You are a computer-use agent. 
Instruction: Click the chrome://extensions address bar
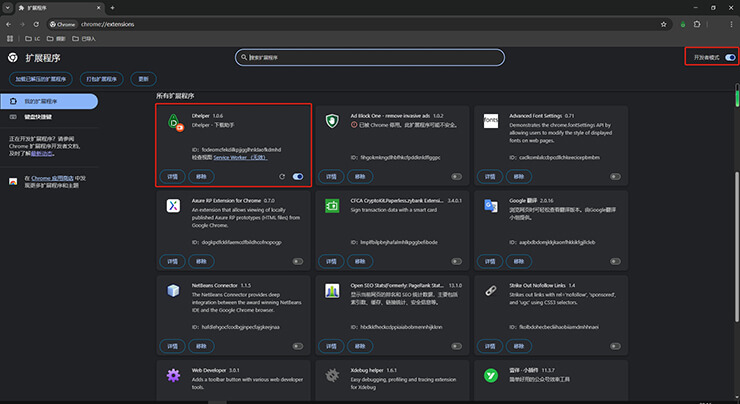click(359, 24)
